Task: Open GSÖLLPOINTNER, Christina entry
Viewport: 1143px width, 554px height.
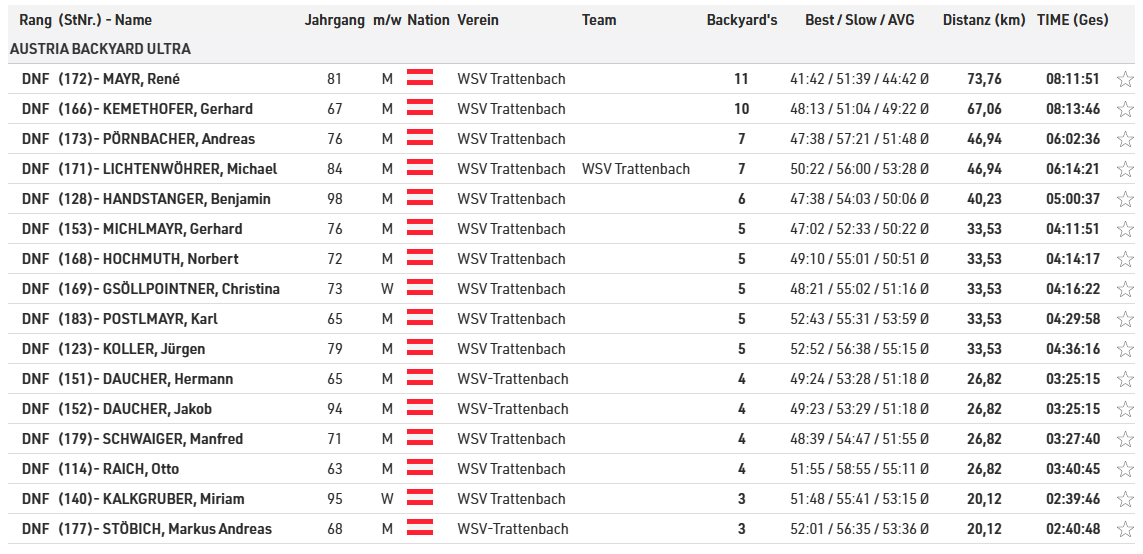Action: 191,289
